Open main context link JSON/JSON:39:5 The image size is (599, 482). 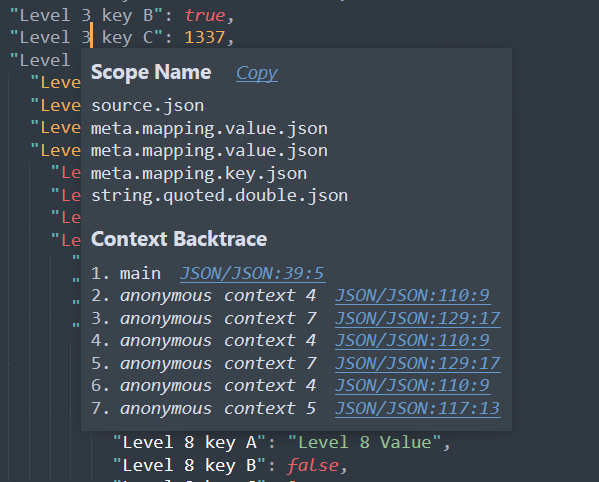(x=253, y=273)
